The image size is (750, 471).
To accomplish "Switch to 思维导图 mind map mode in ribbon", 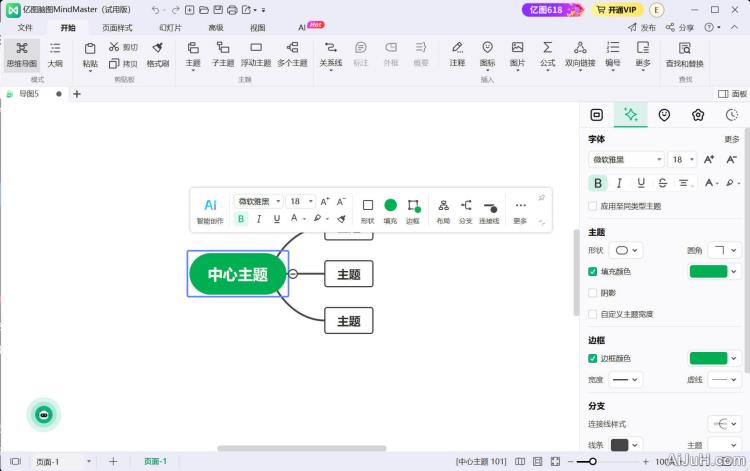I will tap(22, 55).
